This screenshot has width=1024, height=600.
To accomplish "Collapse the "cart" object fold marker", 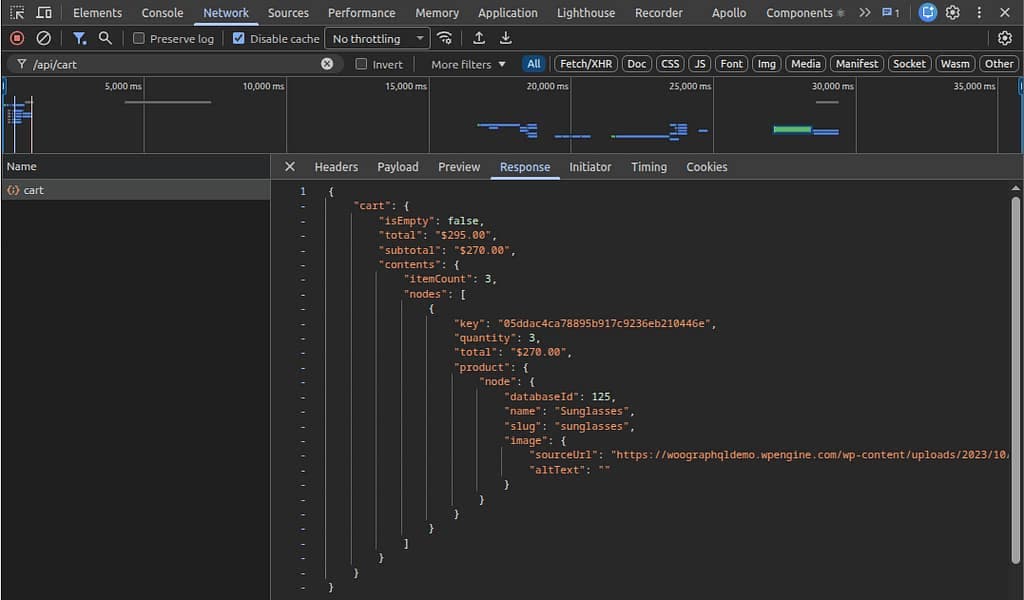I will [x=302, y=206].
